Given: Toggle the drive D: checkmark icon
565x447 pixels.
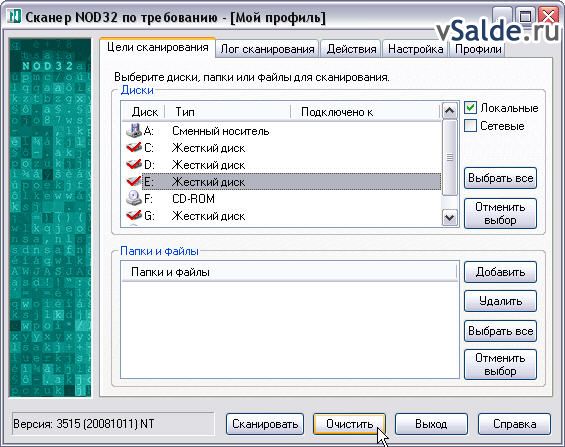Looking at the screenshot, I should [x=134, y=164].
